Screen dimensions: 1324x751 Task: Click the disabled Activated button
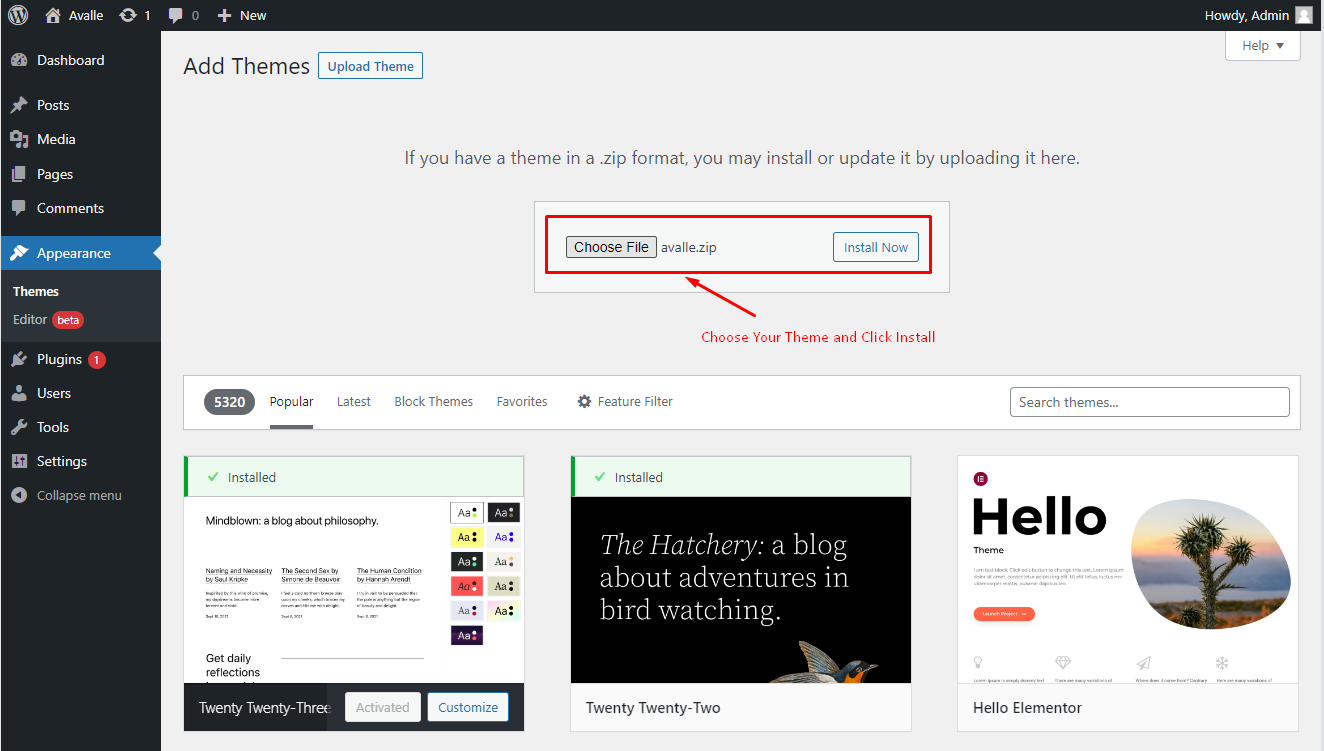pos(383,707)
